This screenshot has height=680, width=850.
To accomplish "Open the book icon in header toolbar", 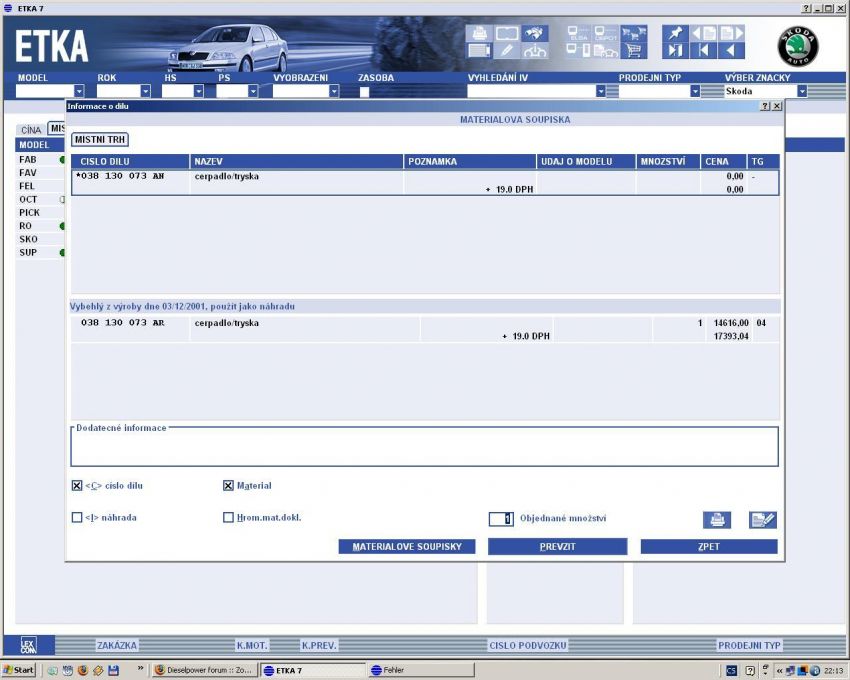I will 507,34.
